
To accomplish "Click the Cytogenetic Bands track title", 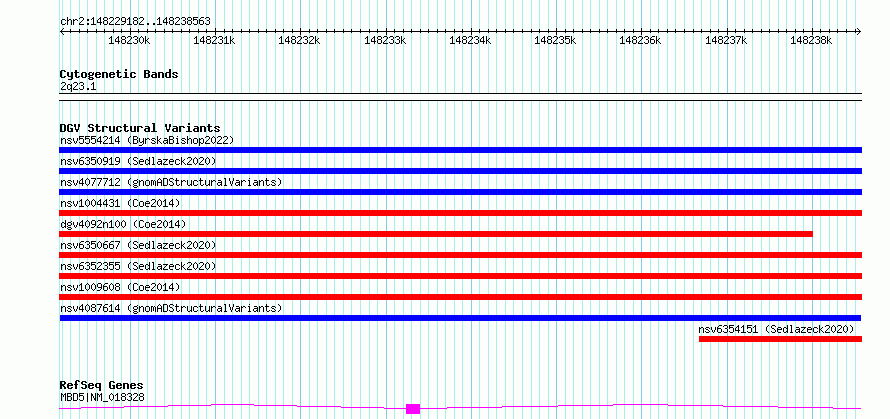I will (119, 74).
